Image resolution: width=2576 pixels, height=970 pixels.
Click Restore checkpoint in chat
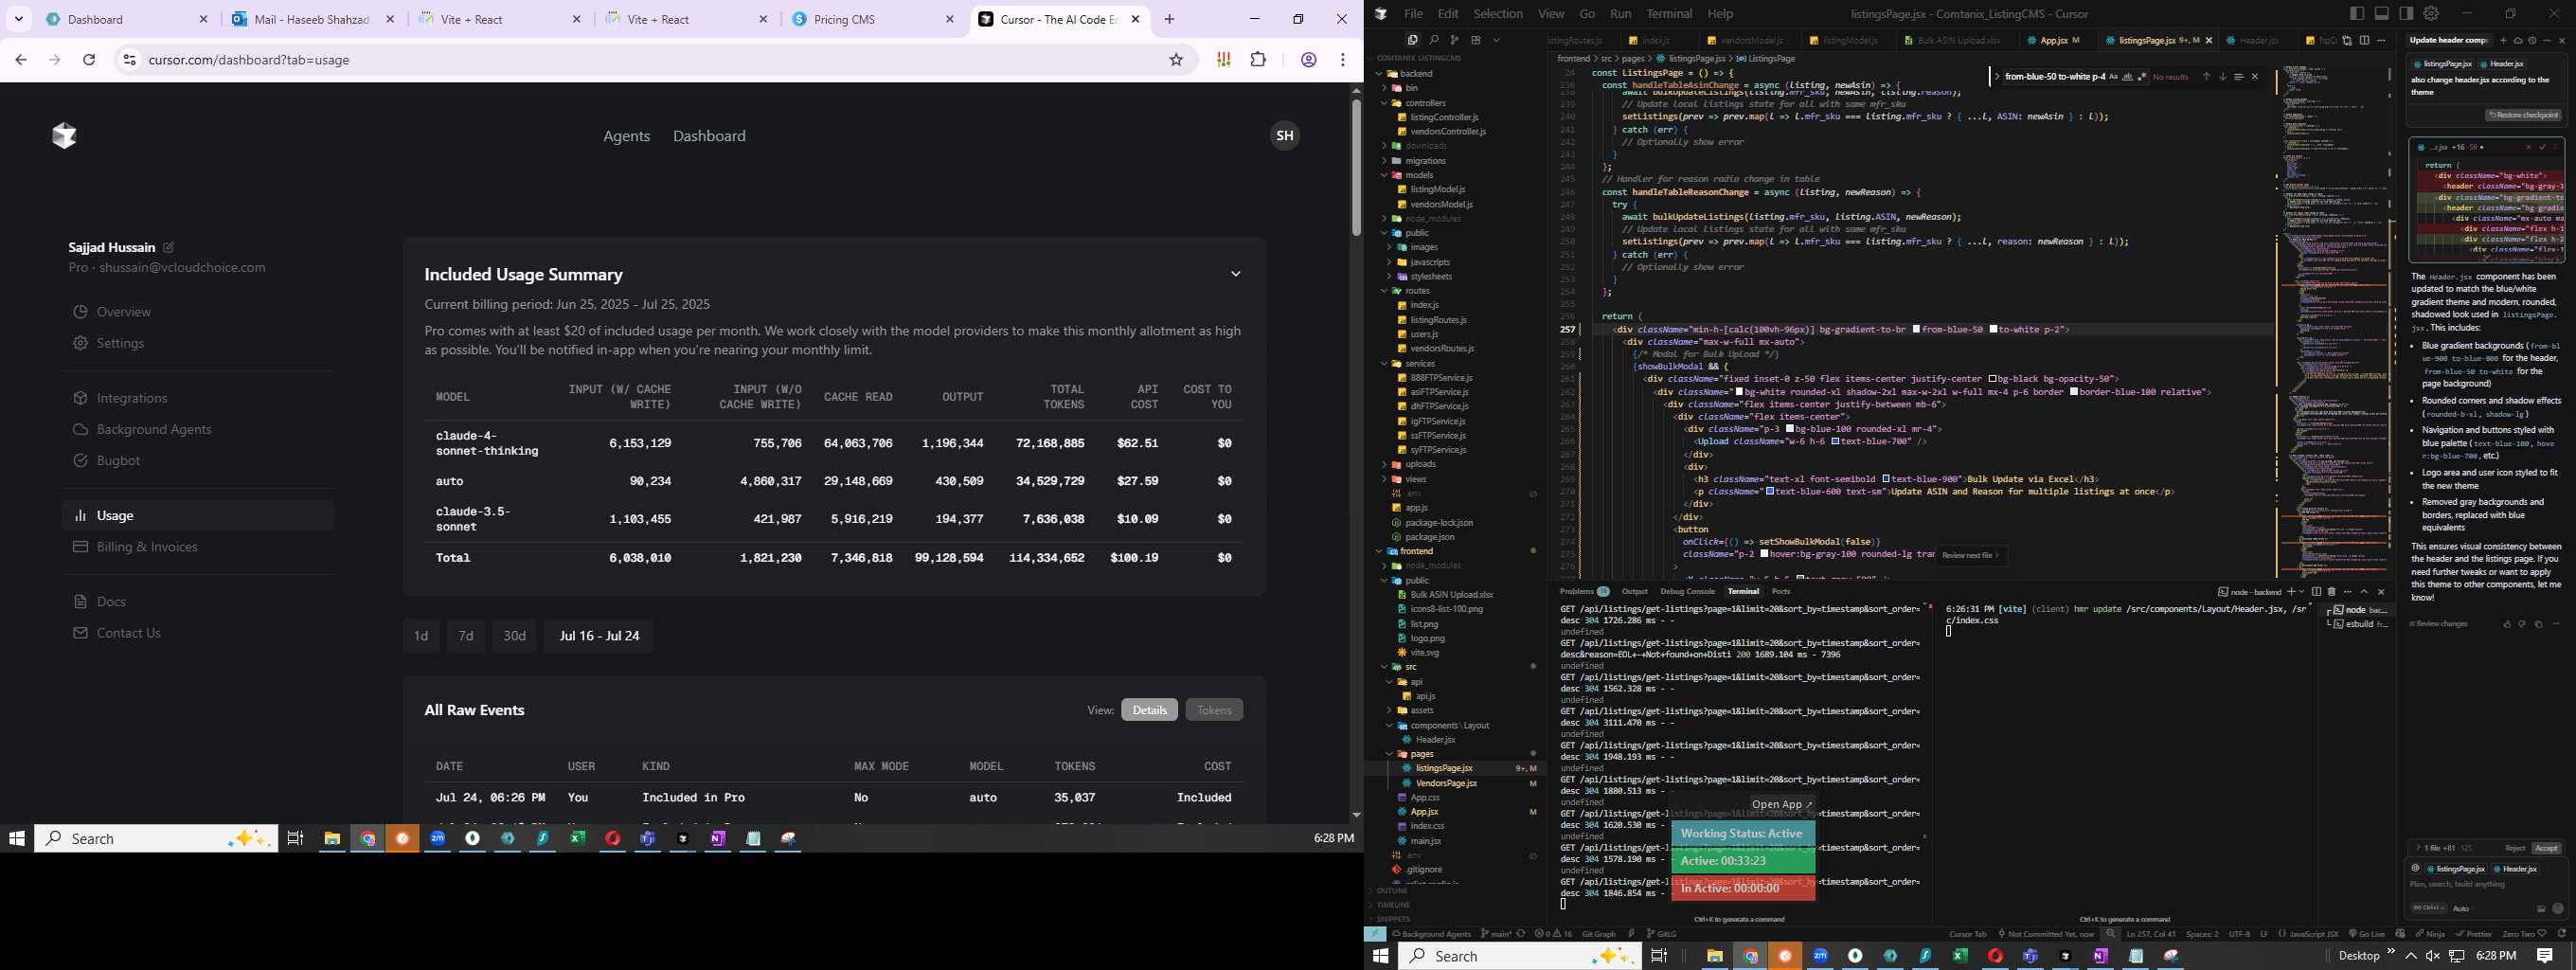coord(2522,115)
